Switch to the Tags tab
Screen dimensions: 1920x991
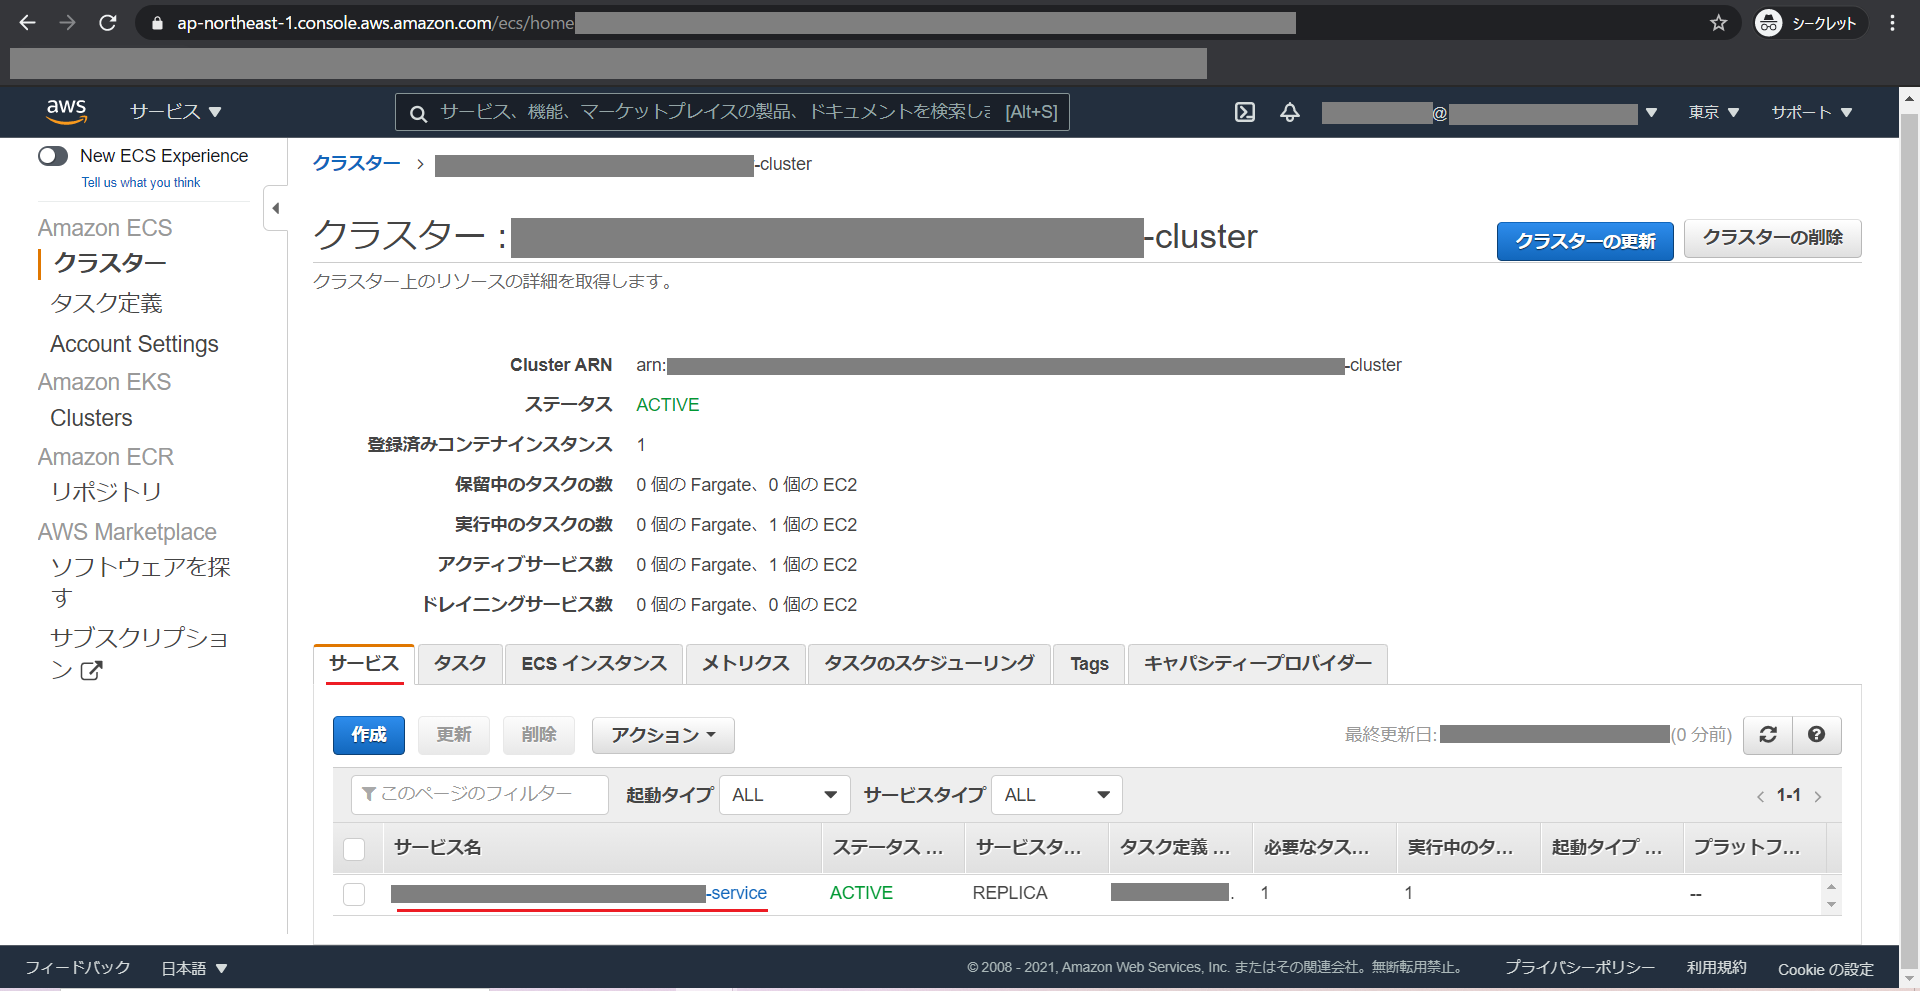[1089, 664]
